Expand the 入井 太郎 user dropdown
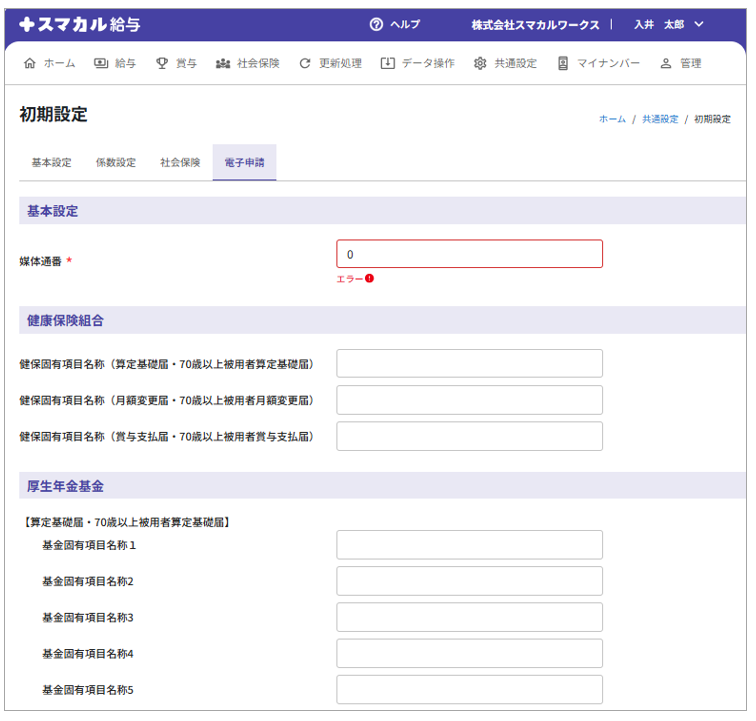This screenshot has width=756, height=721. [x=699, y=24]
